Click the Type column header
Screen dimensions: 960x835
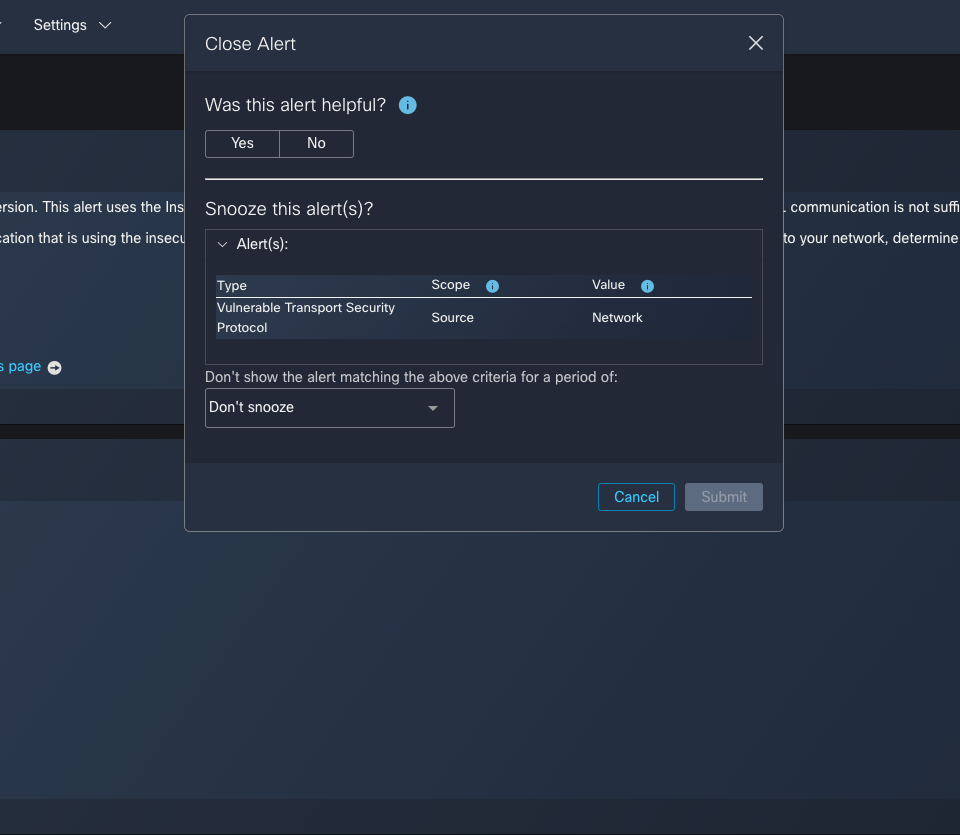231,285
